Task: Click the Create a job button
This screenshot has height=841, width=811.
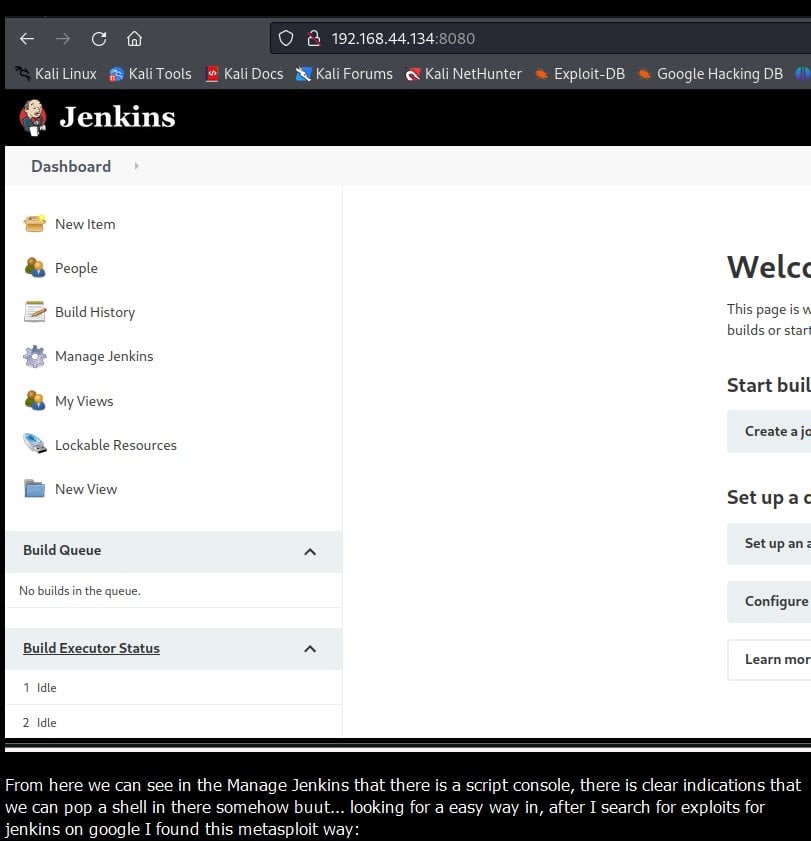Action: click(x=769, y=431)
